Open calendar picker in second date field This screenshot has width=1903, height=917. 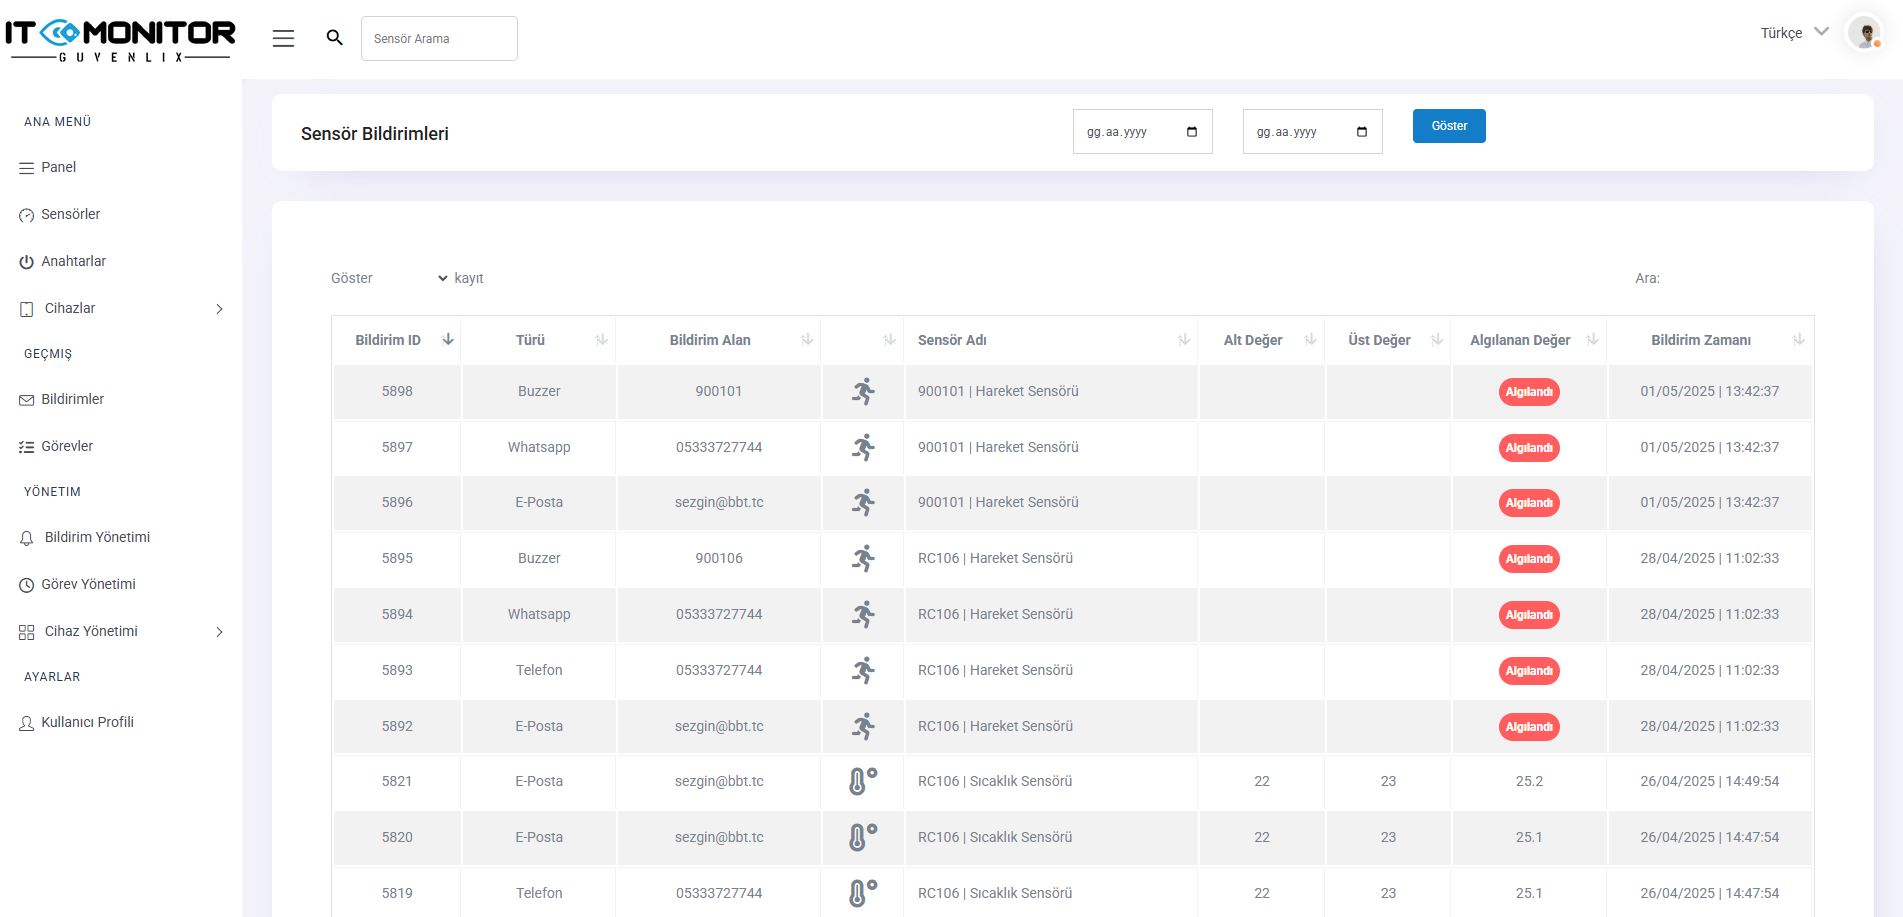pos(1361,132)
